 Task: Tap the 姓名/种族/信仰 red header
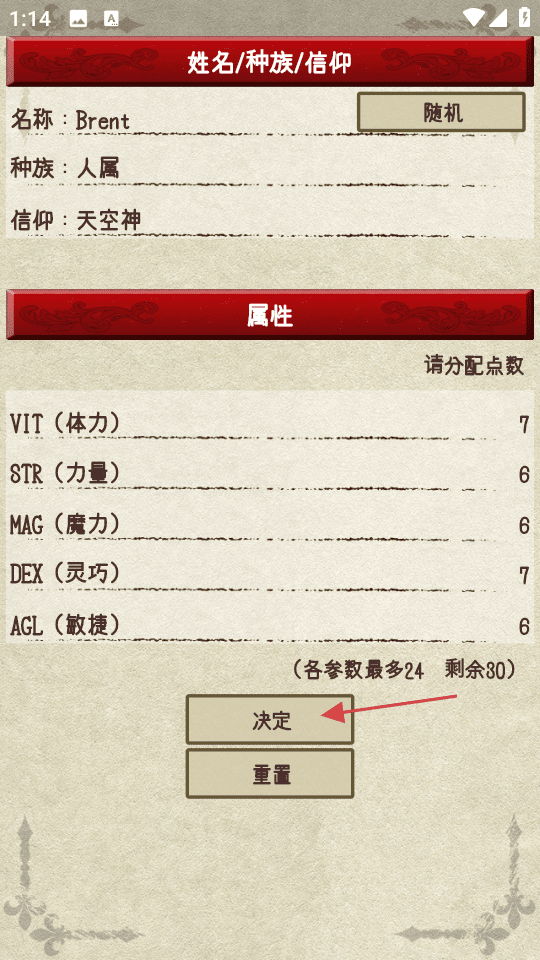pyautogui.click(x=270, y=62)
